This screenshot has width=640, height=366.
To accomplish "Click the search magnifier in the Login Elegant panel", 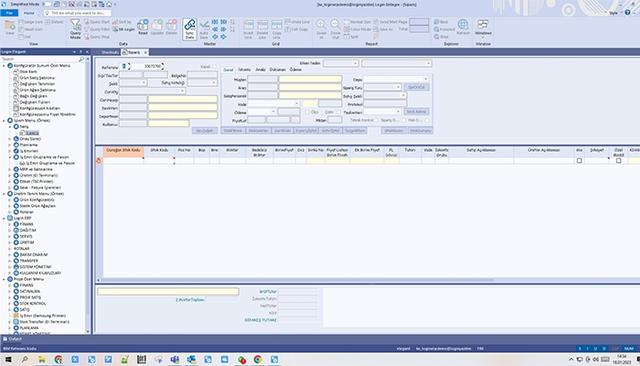I will (x=81, y=59).
